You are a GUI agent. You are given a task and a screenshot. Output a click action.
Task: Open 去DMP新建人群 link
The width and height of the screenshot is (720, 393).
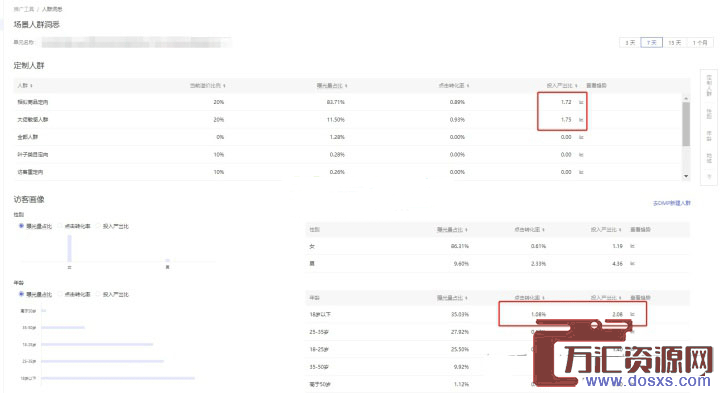pyautogui.click(x=672, y=203)
